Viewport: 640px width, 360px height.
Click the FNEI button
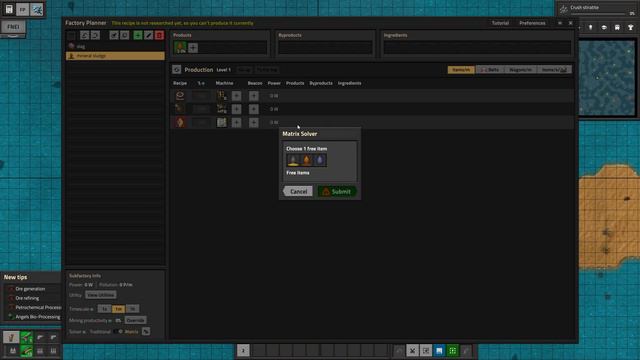13,27
